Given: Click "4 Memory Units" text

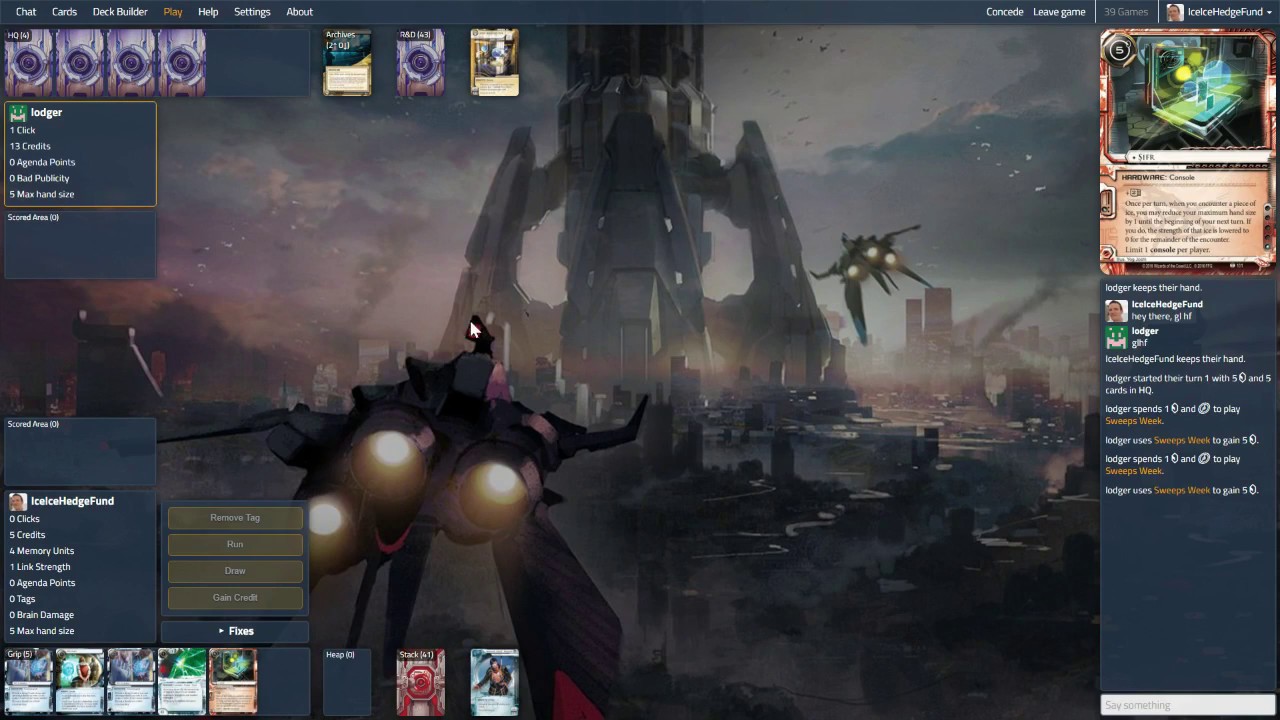Looking at the screenshot, I should (42, 551).
